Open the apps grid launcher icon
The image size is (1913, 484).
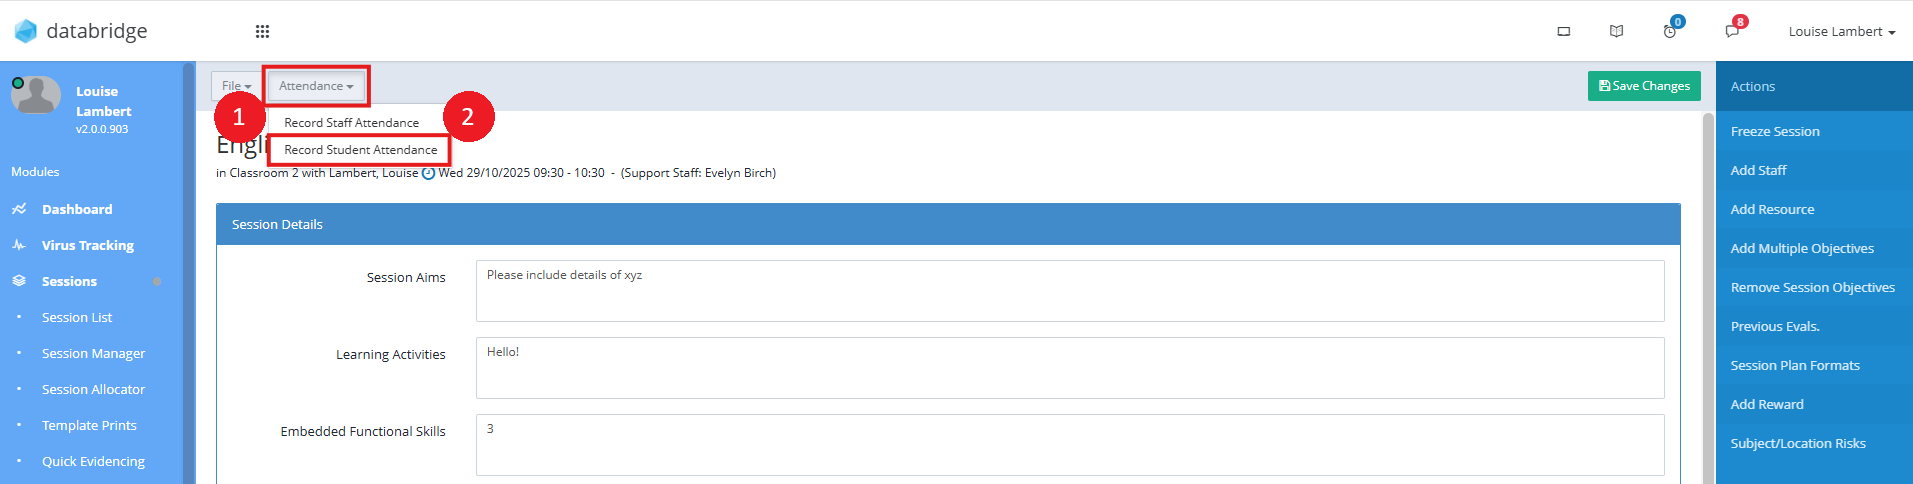coord(262,32)
